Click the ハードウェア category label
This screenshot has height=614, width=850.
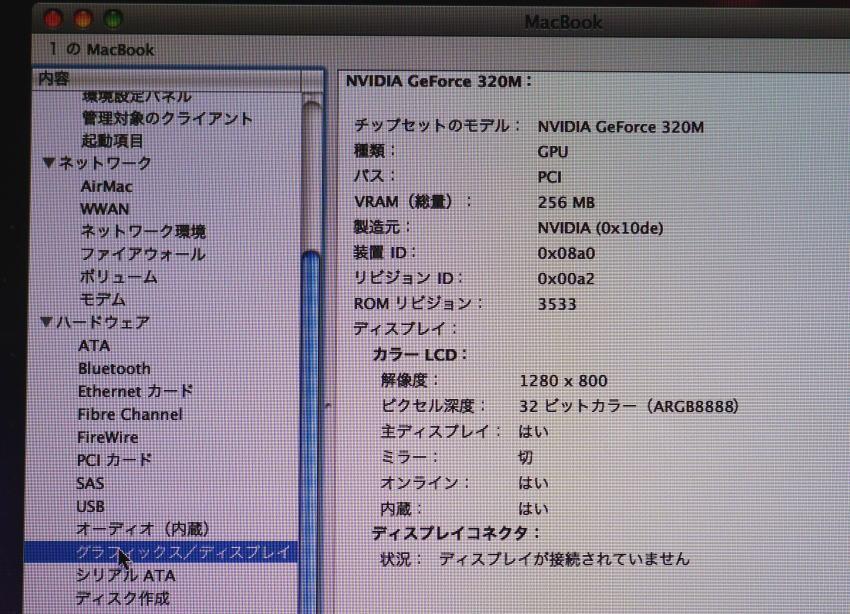pyautogui.click(x=103, y=322)
